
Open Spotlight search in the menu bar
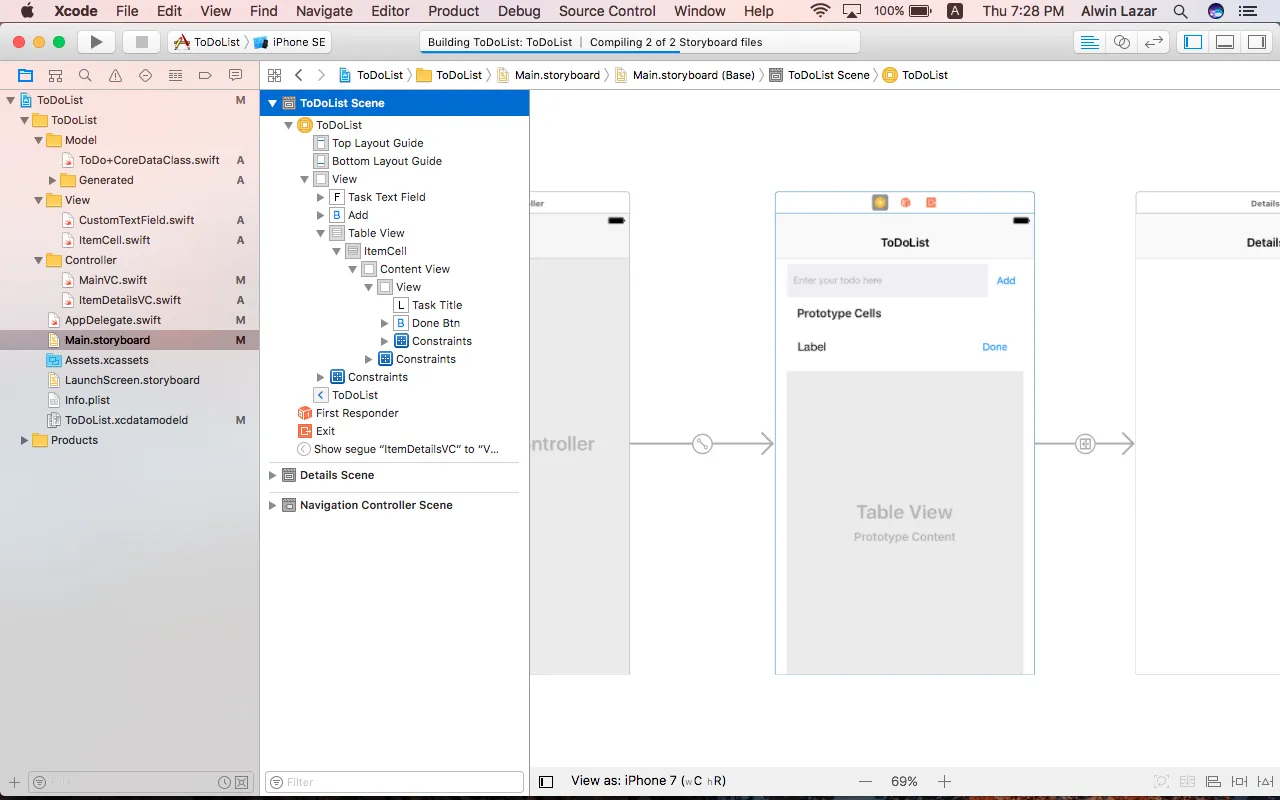(1181, 11)
